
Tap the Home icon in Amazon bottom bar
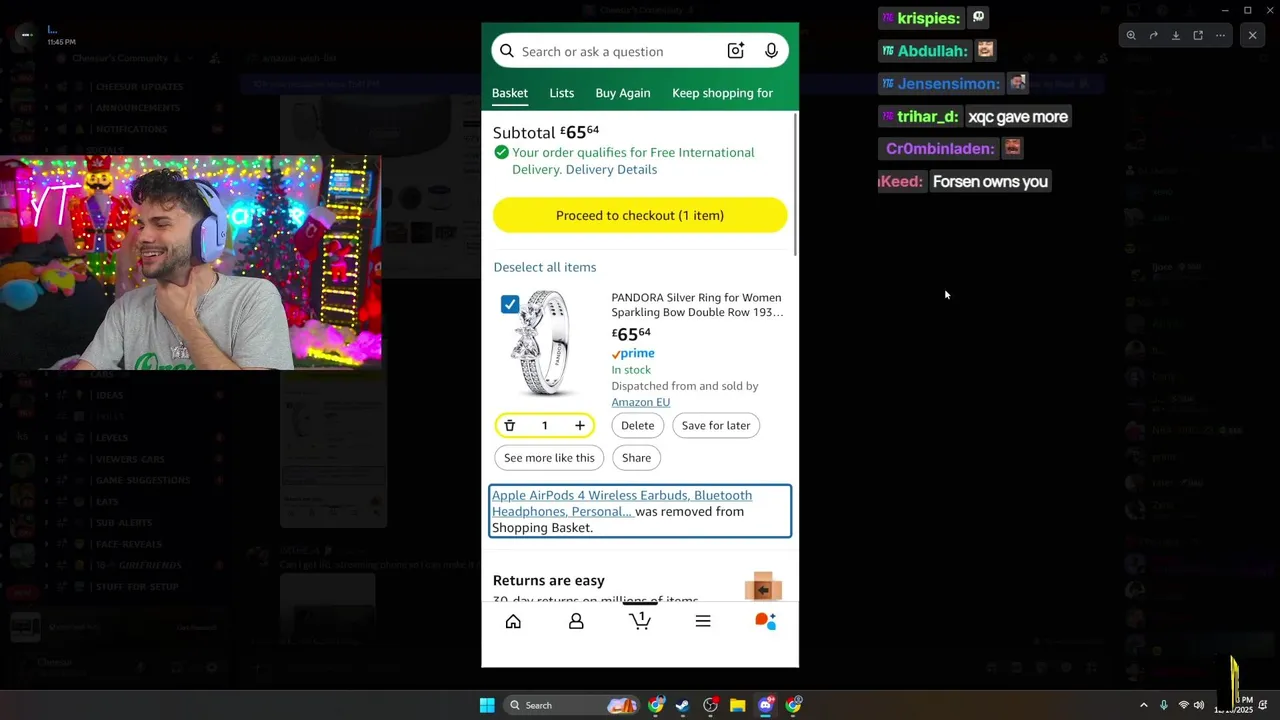[x=513, y=621]
